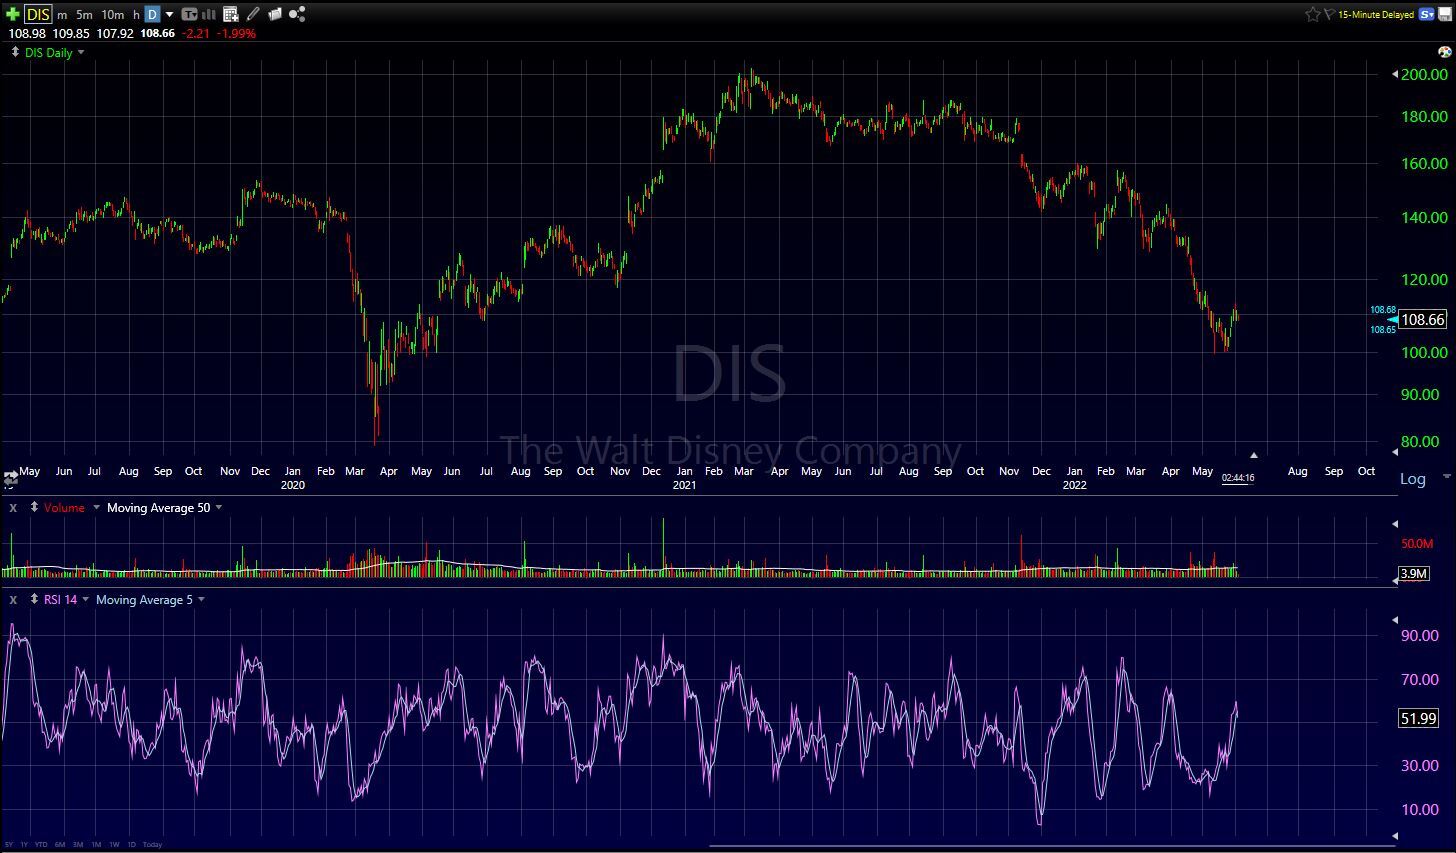1456x853 pixels.
Task: Open the Moving Average 5 dropdown
Action: [x=202, y=599]
